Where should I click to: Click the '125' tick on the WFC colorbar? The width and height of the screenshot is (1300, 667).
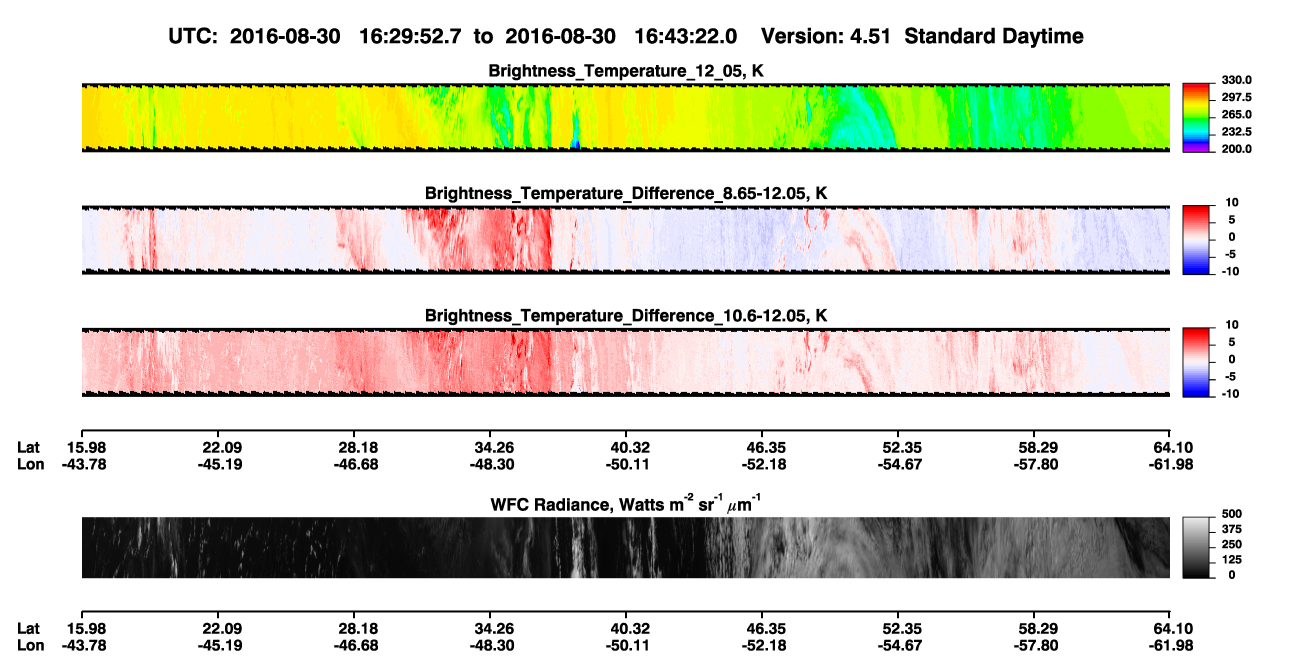pos(1231,559)
